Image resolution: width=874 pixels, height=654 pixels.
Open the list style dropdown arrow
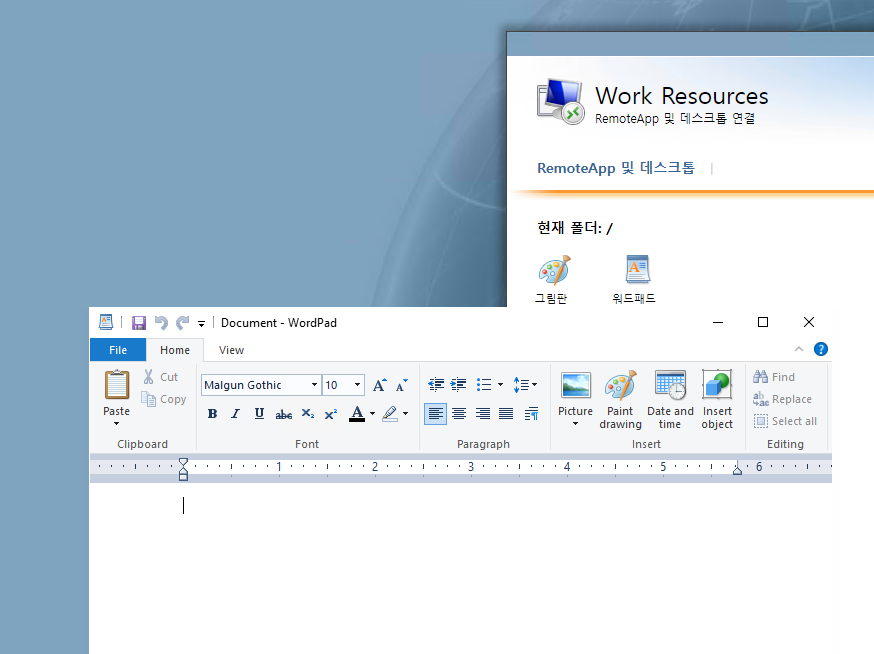[500, 385]
